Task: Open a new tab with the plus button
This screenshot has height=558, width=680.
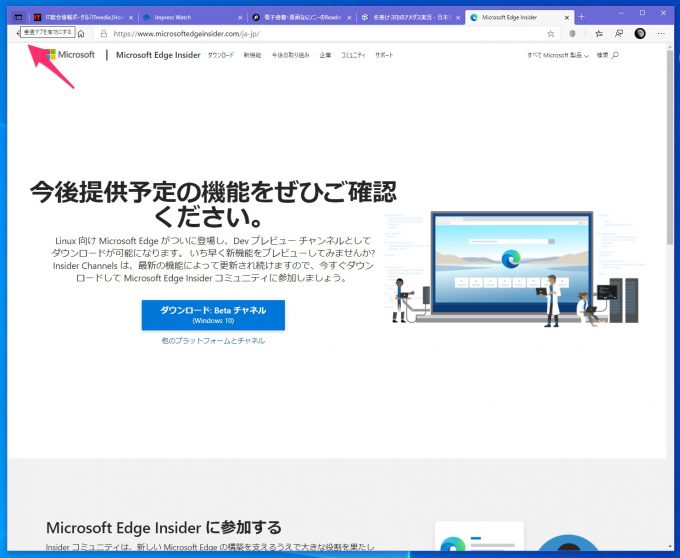Action: [582, 17]
